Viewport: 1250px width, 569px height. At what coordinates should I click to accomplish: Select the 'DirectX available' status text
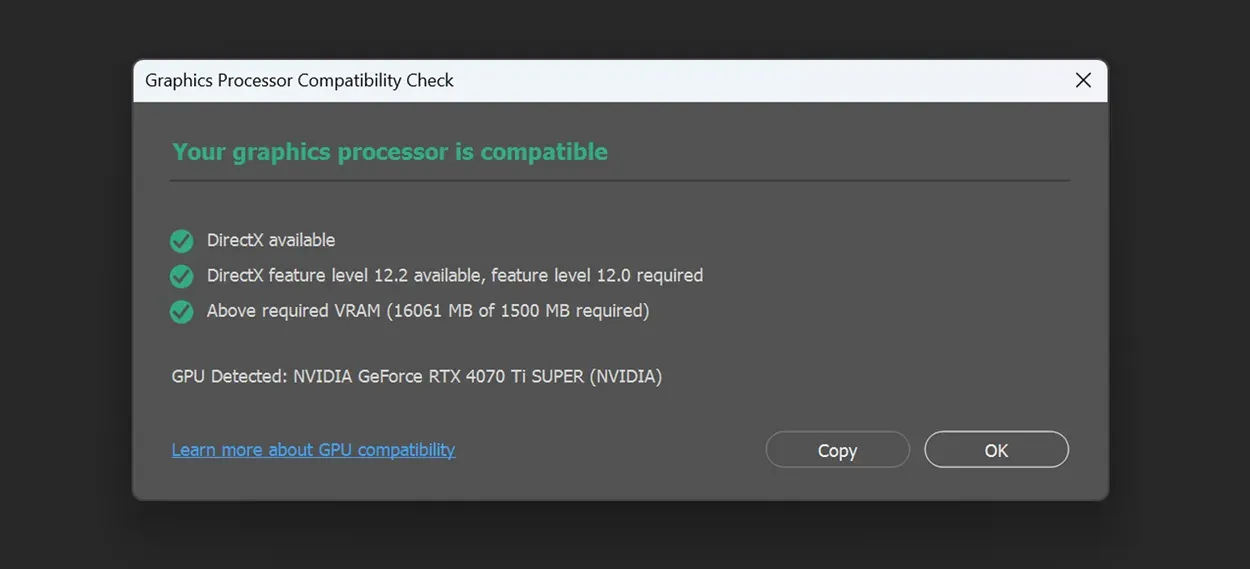coord(271,240)
